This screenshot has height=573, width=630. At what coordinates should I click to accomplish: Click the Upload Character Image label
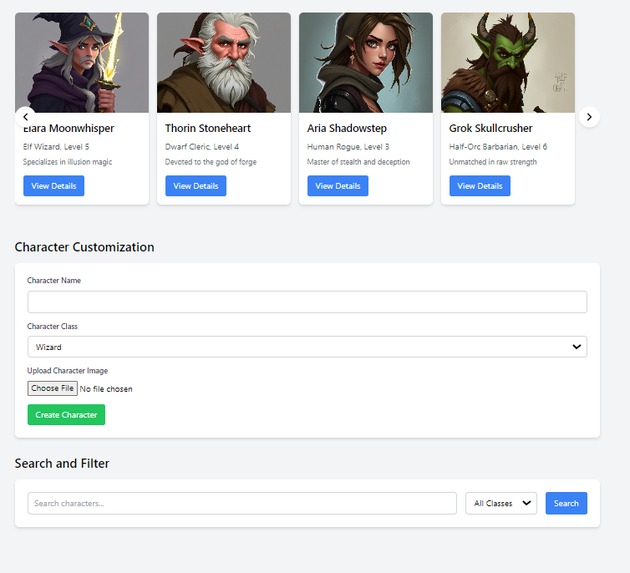[68, 370]
